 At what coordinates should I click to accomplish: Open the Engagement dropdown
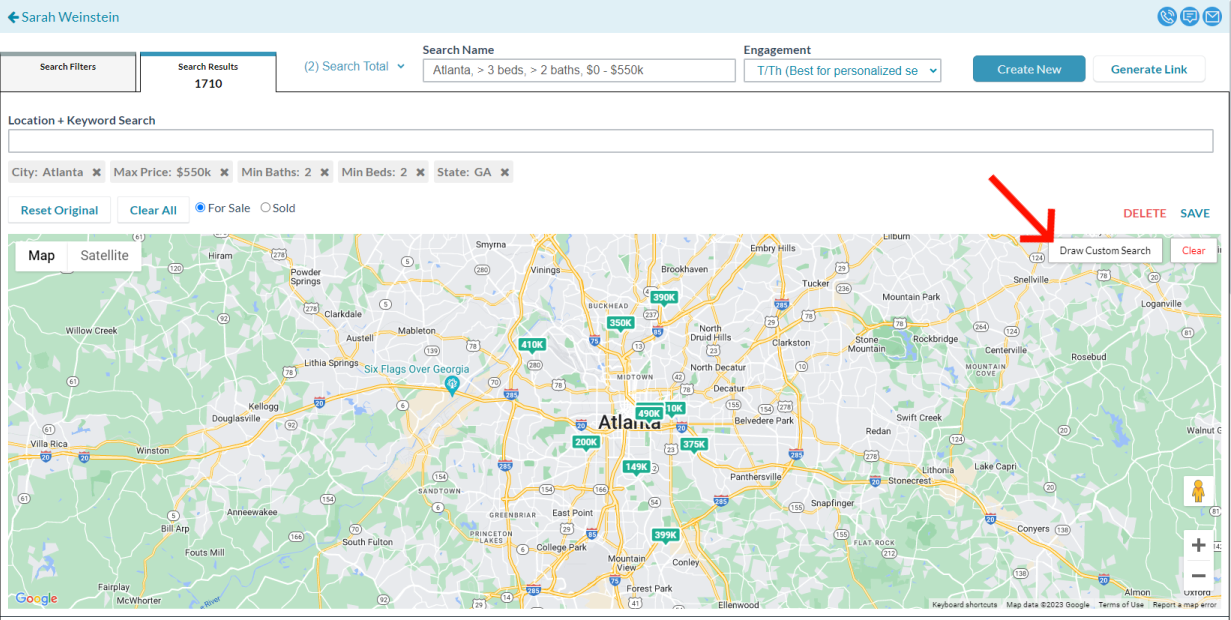(842, 70)
